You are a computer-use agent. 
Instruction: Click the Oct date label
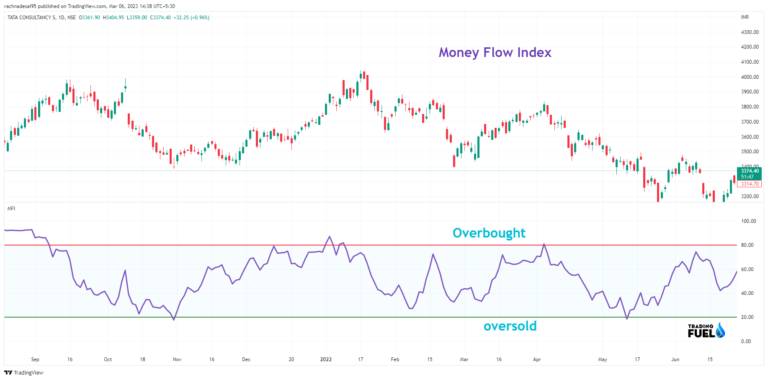pos(108,359)
